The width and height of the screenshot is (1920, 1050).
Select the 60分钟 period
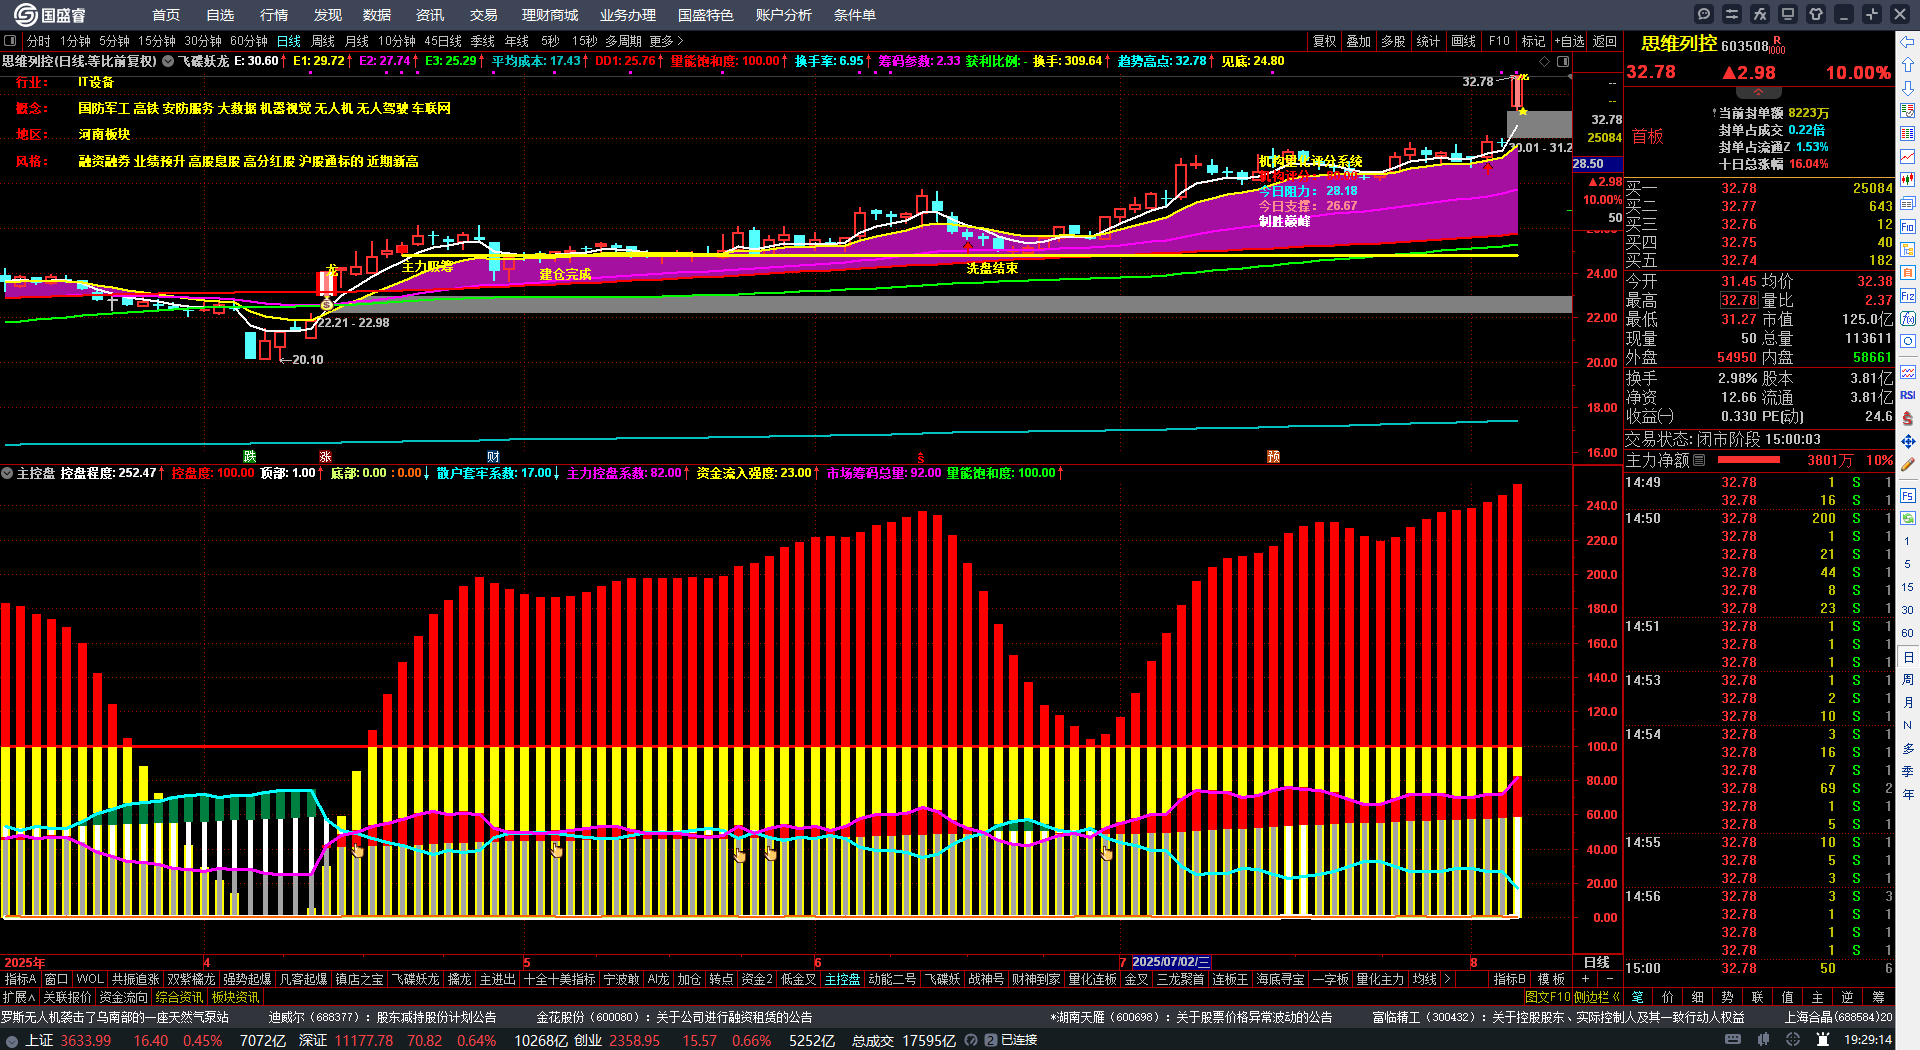pyautogui.click(x=249, y=41)
